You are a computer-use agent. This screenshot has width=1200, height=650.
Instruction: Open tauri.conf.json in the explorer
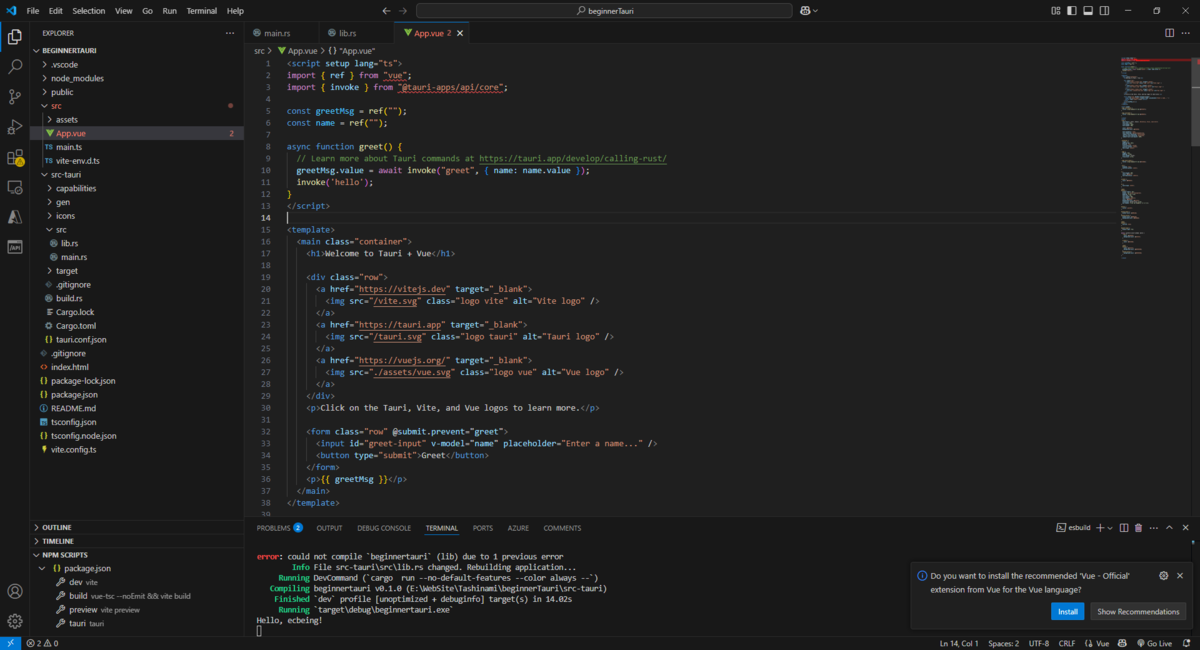click(x=81, y=339)
